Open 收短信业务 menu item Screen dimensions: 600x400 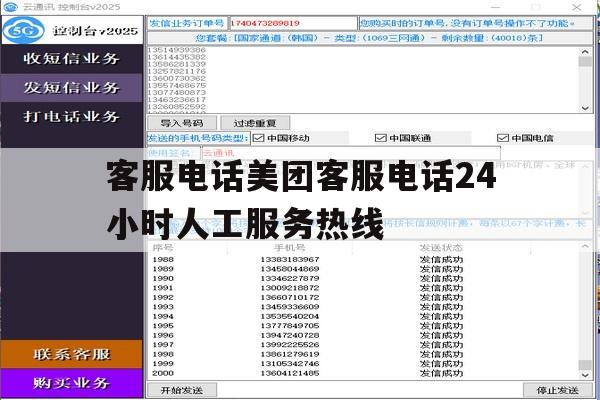point(72,59)
